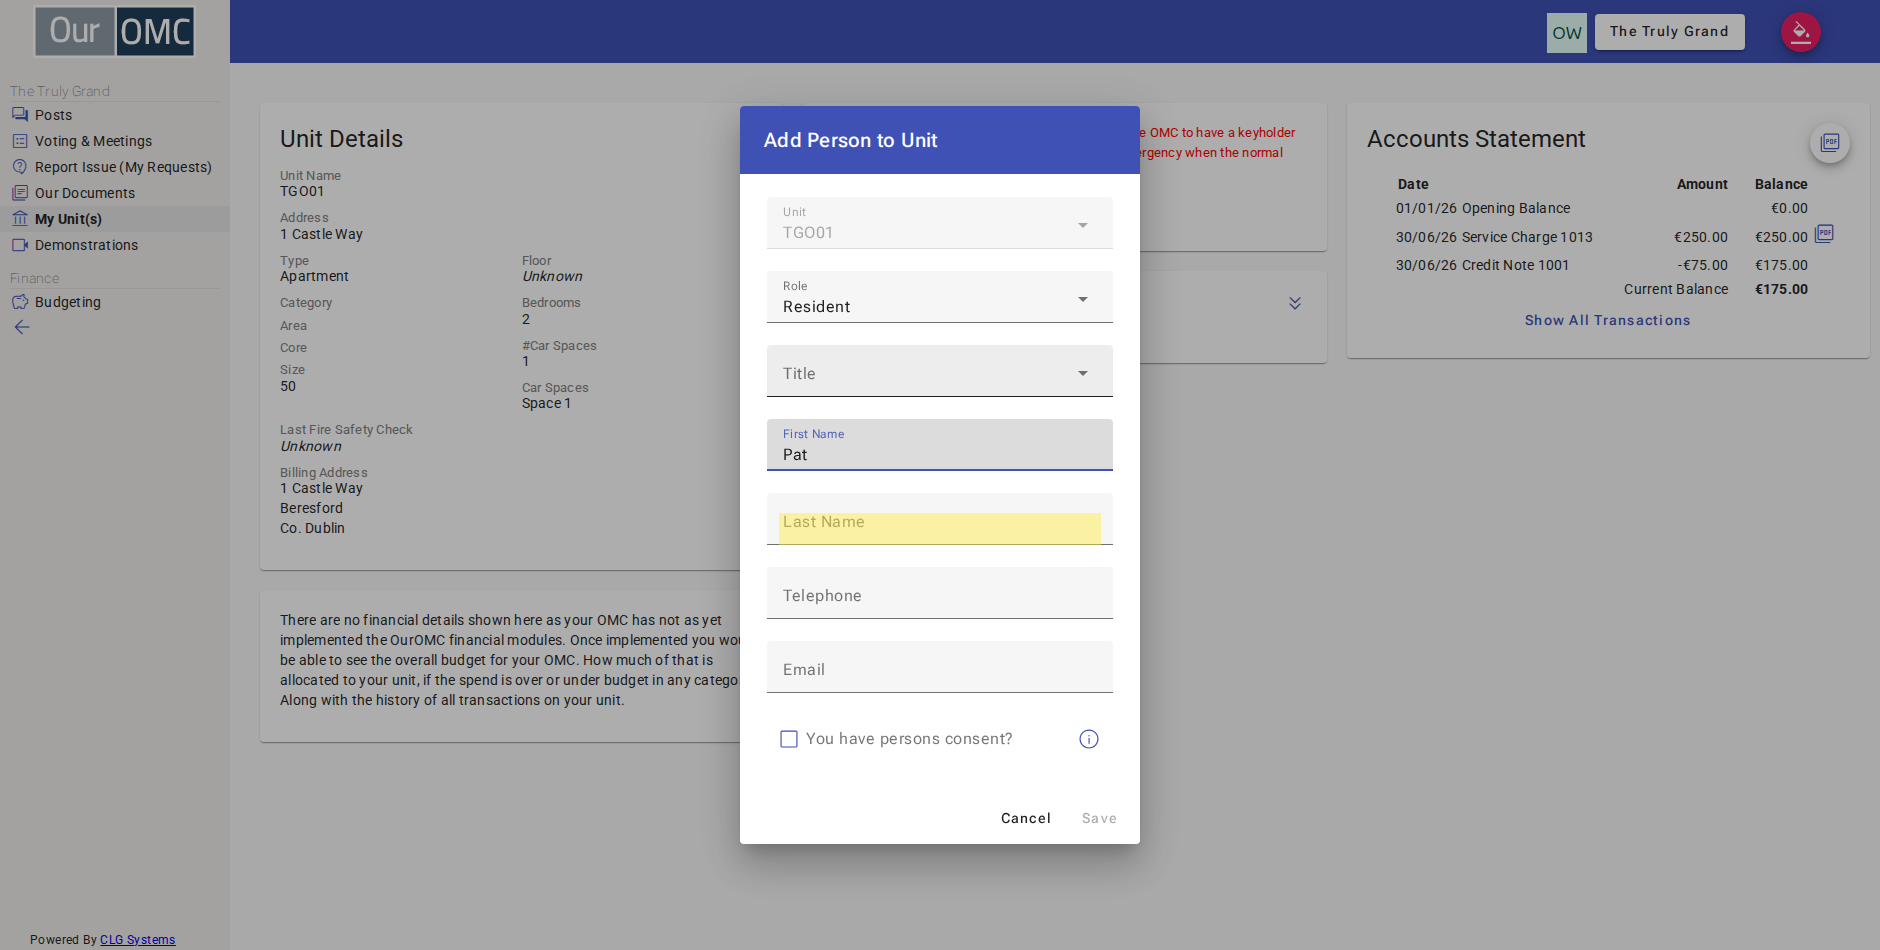Click the Our OMC logo
This screenshot has height=950, width=1880.
[x=115, y=31]
